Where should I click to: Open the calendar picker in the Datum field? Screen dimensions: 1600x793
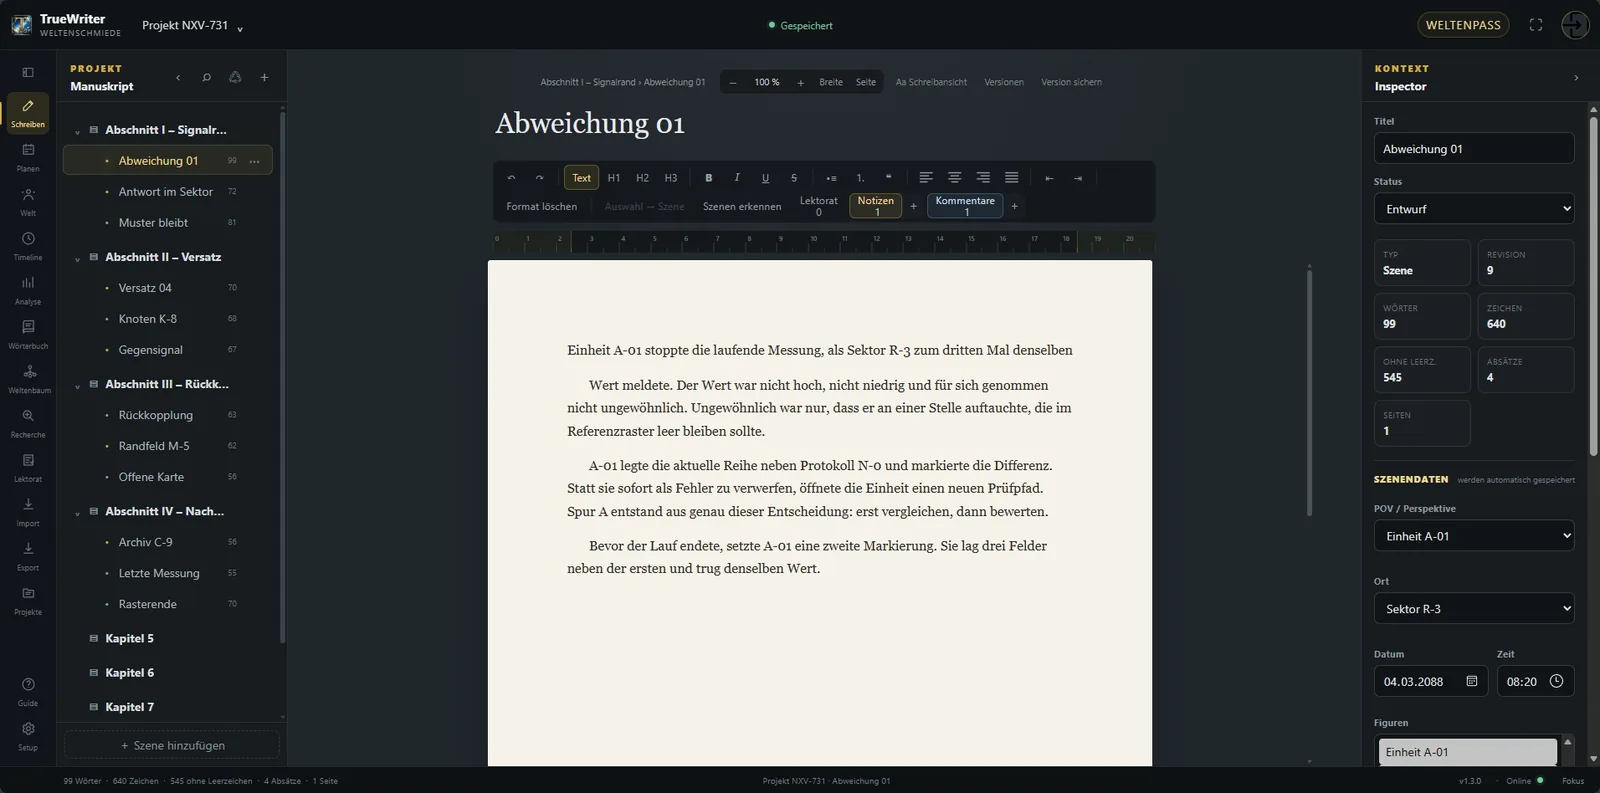(x=1472, y=681)
